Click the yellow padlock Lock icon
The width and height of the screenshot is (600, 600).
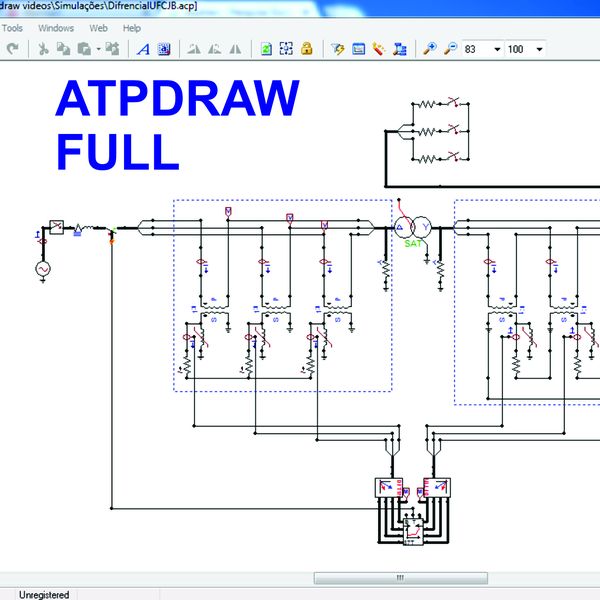(307, 49)
